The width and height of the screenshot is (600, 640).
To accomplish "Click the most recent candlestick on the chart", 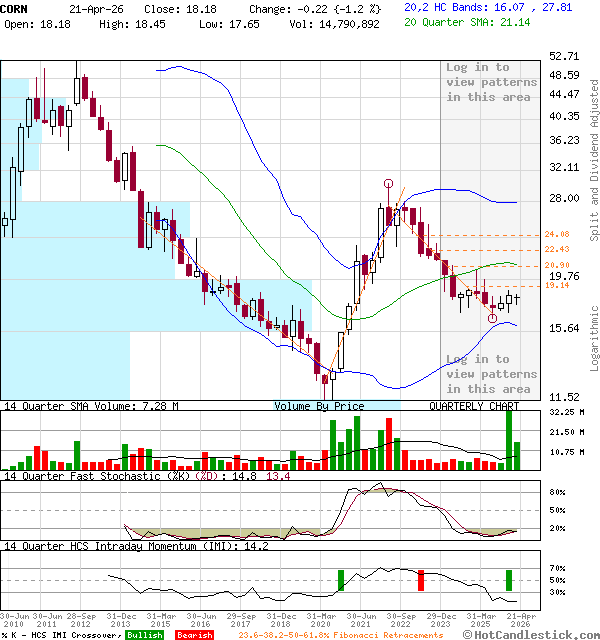I will coord(517,297).
